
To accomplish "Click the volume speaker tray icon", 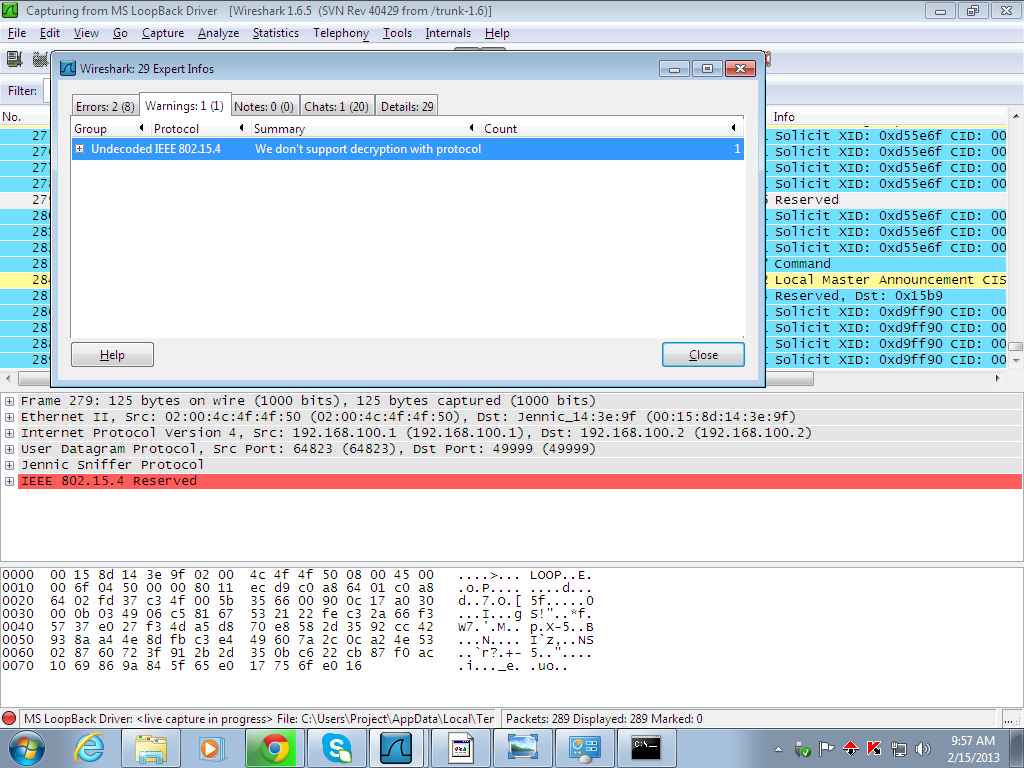I will (x=923, y=749).
